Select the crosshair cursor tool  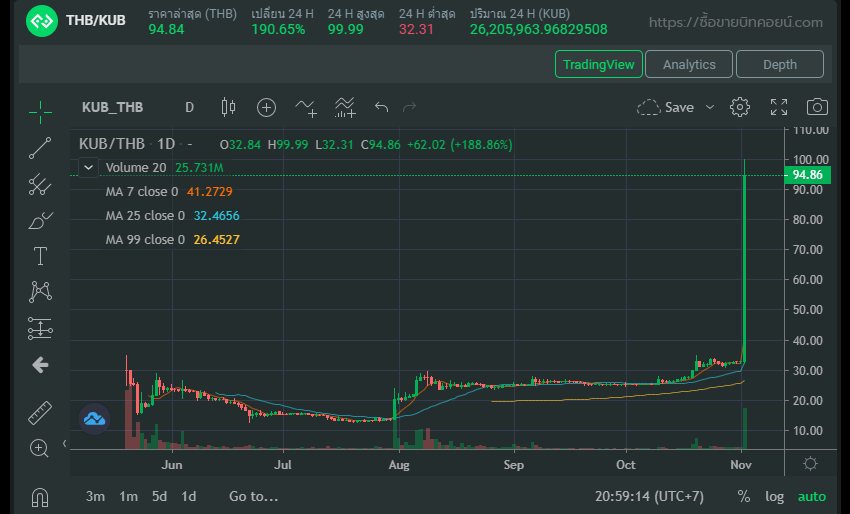(40, 112)
